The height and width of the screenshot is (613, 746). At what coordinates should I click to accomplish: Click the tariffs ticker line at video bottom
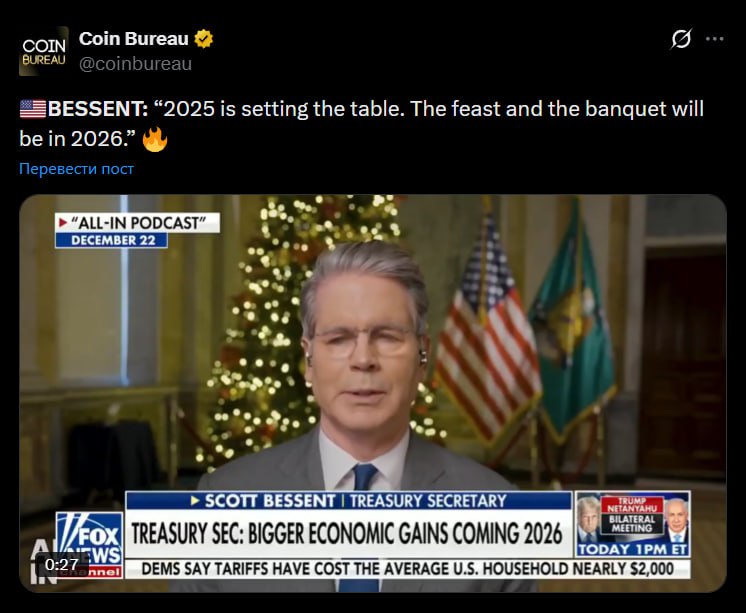tap(408, 569)
